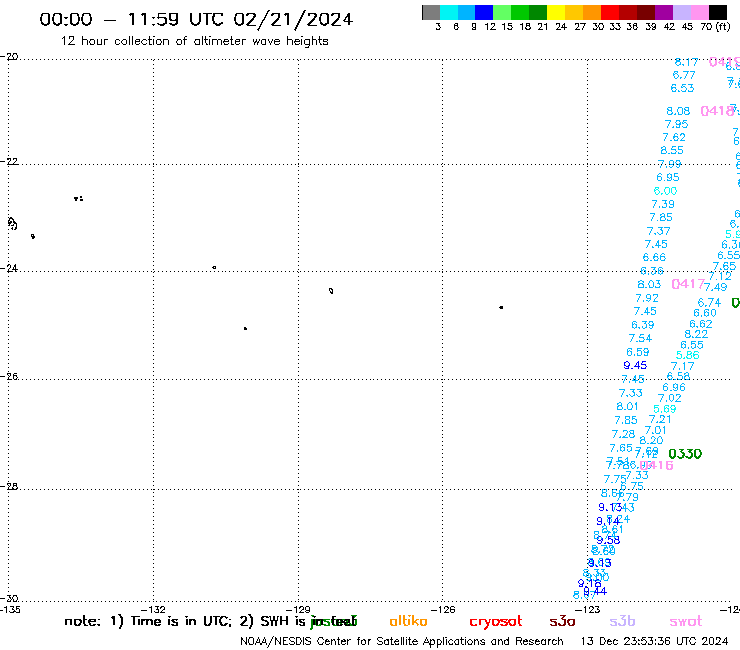Click the '70 (ft)' legend label

[715, 27]
